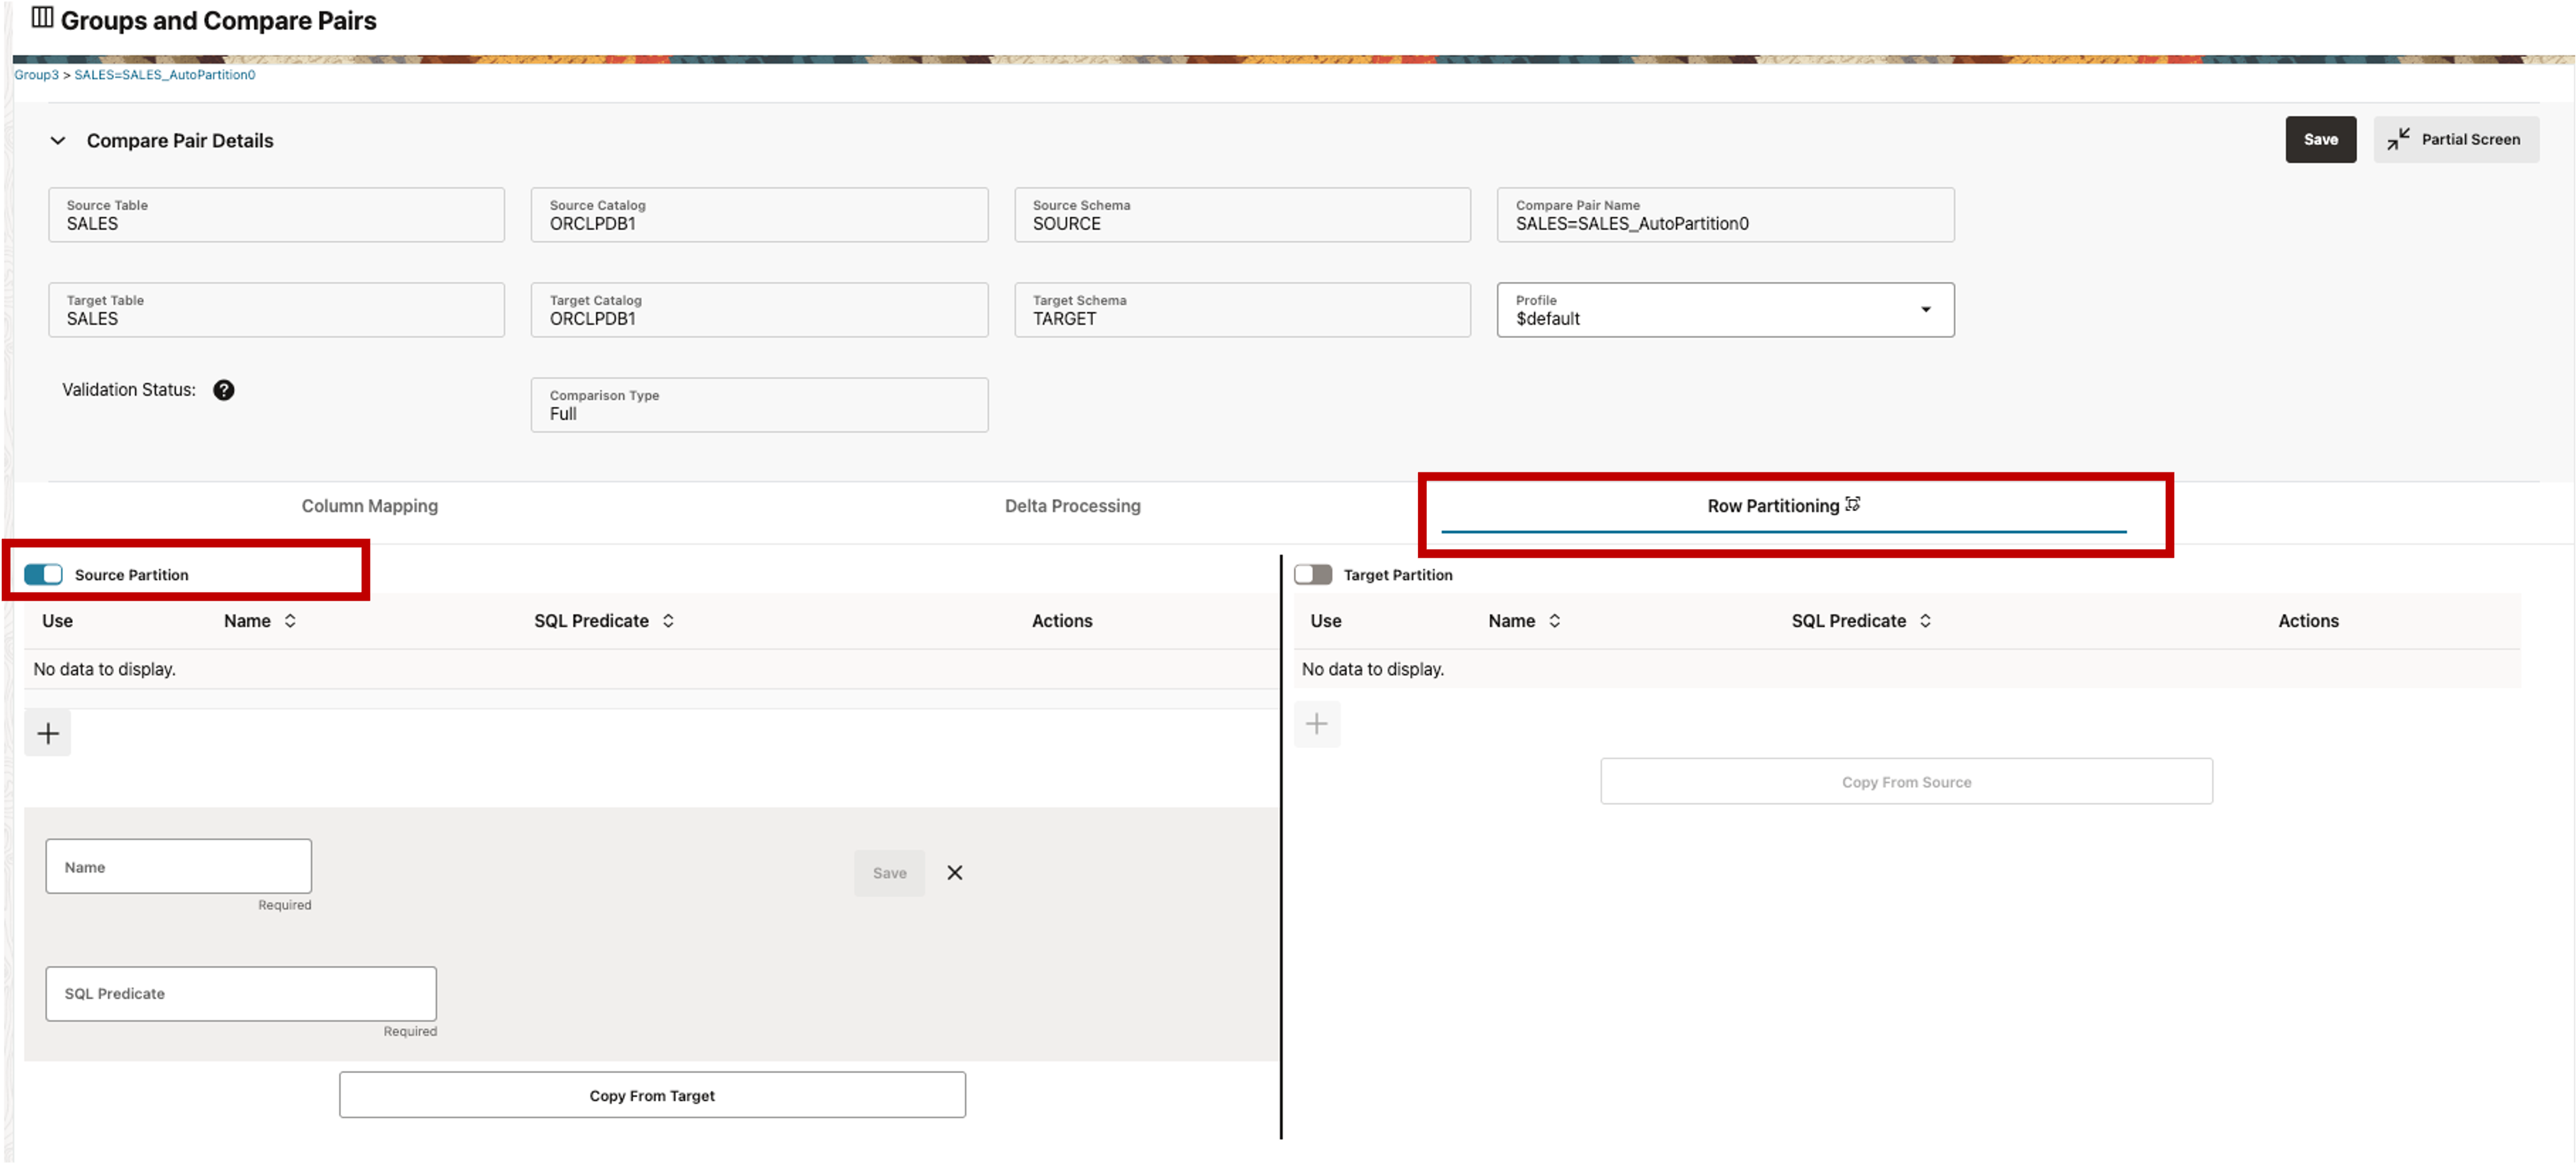Switch to the Delta Processing tab
Viewport: 2576px width, 1164px height.
[1073, 505]
